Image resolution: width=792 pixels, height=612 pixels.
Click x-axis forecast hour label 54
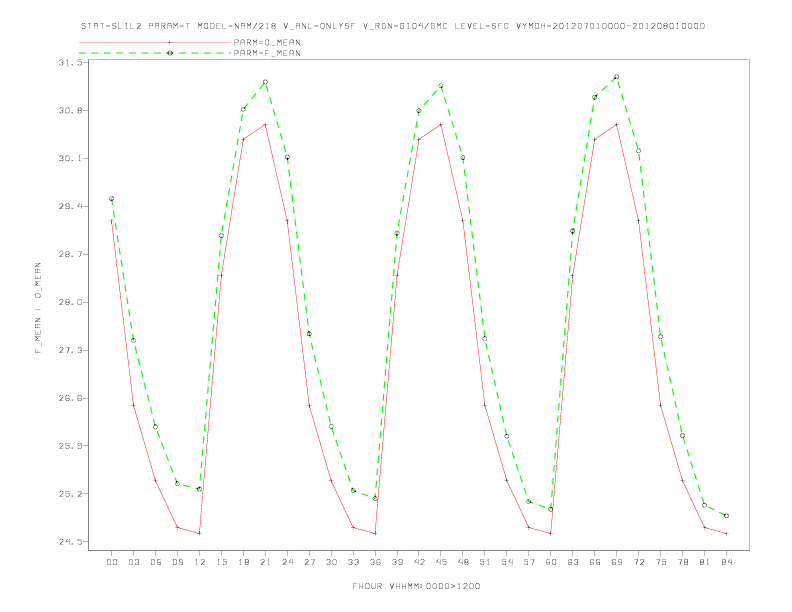pos(507,562)
